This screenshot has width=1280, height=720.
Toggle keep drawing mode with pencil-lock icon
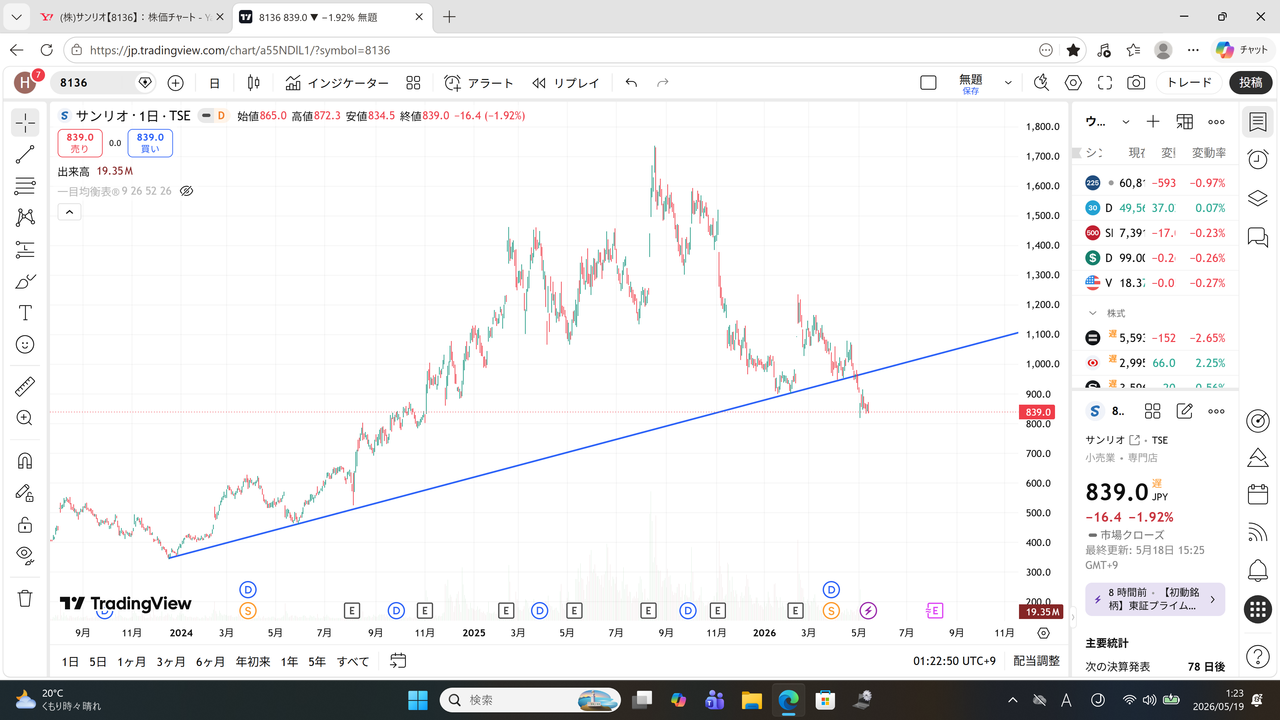25,492
